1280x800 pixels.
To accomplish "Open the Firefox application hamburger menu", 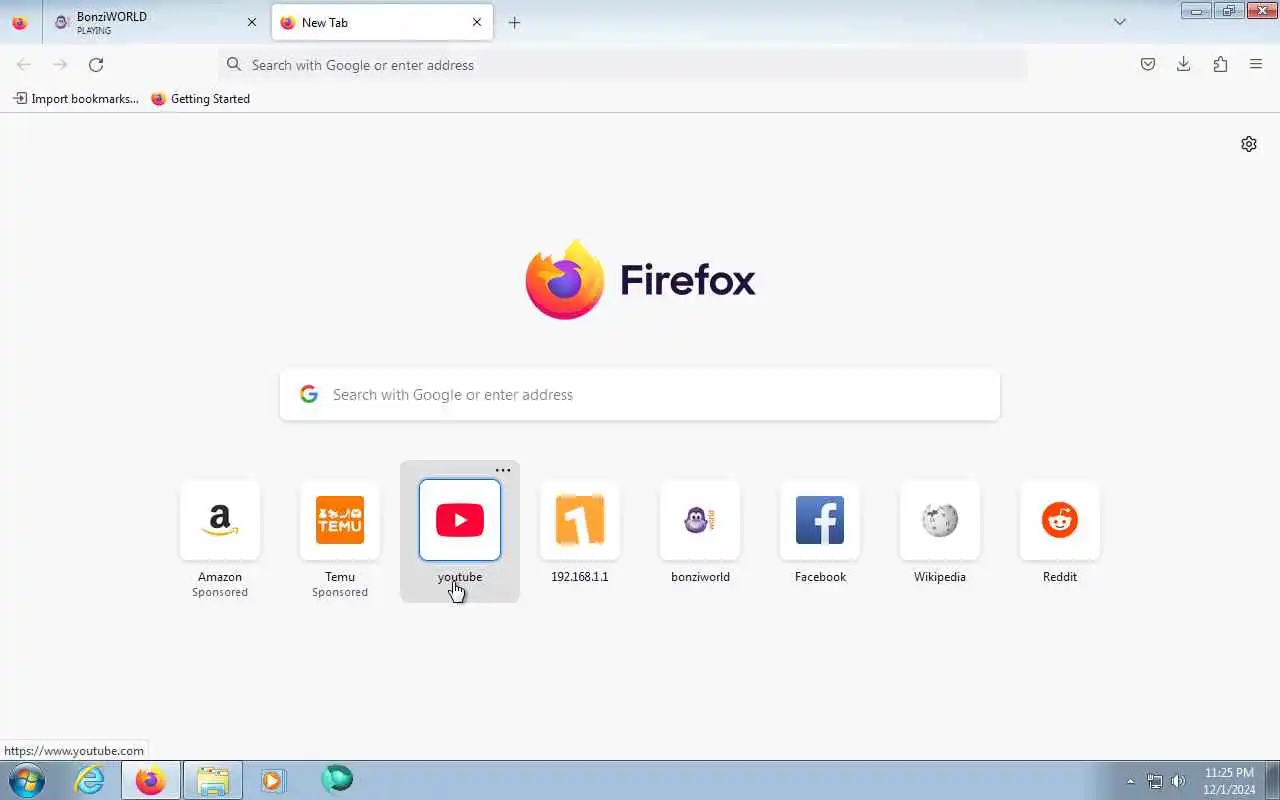I will (1256, 65).
